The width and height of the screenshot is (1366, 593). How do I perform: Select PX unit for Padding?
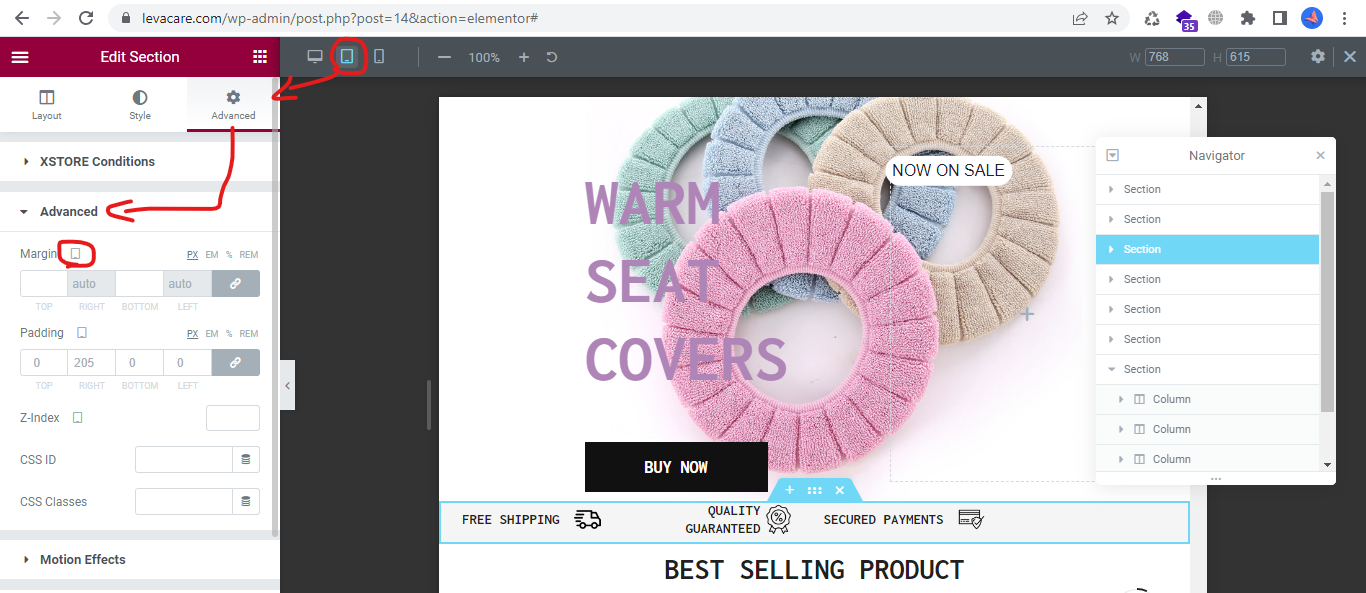pyautogui.click(x=192, y=334)
